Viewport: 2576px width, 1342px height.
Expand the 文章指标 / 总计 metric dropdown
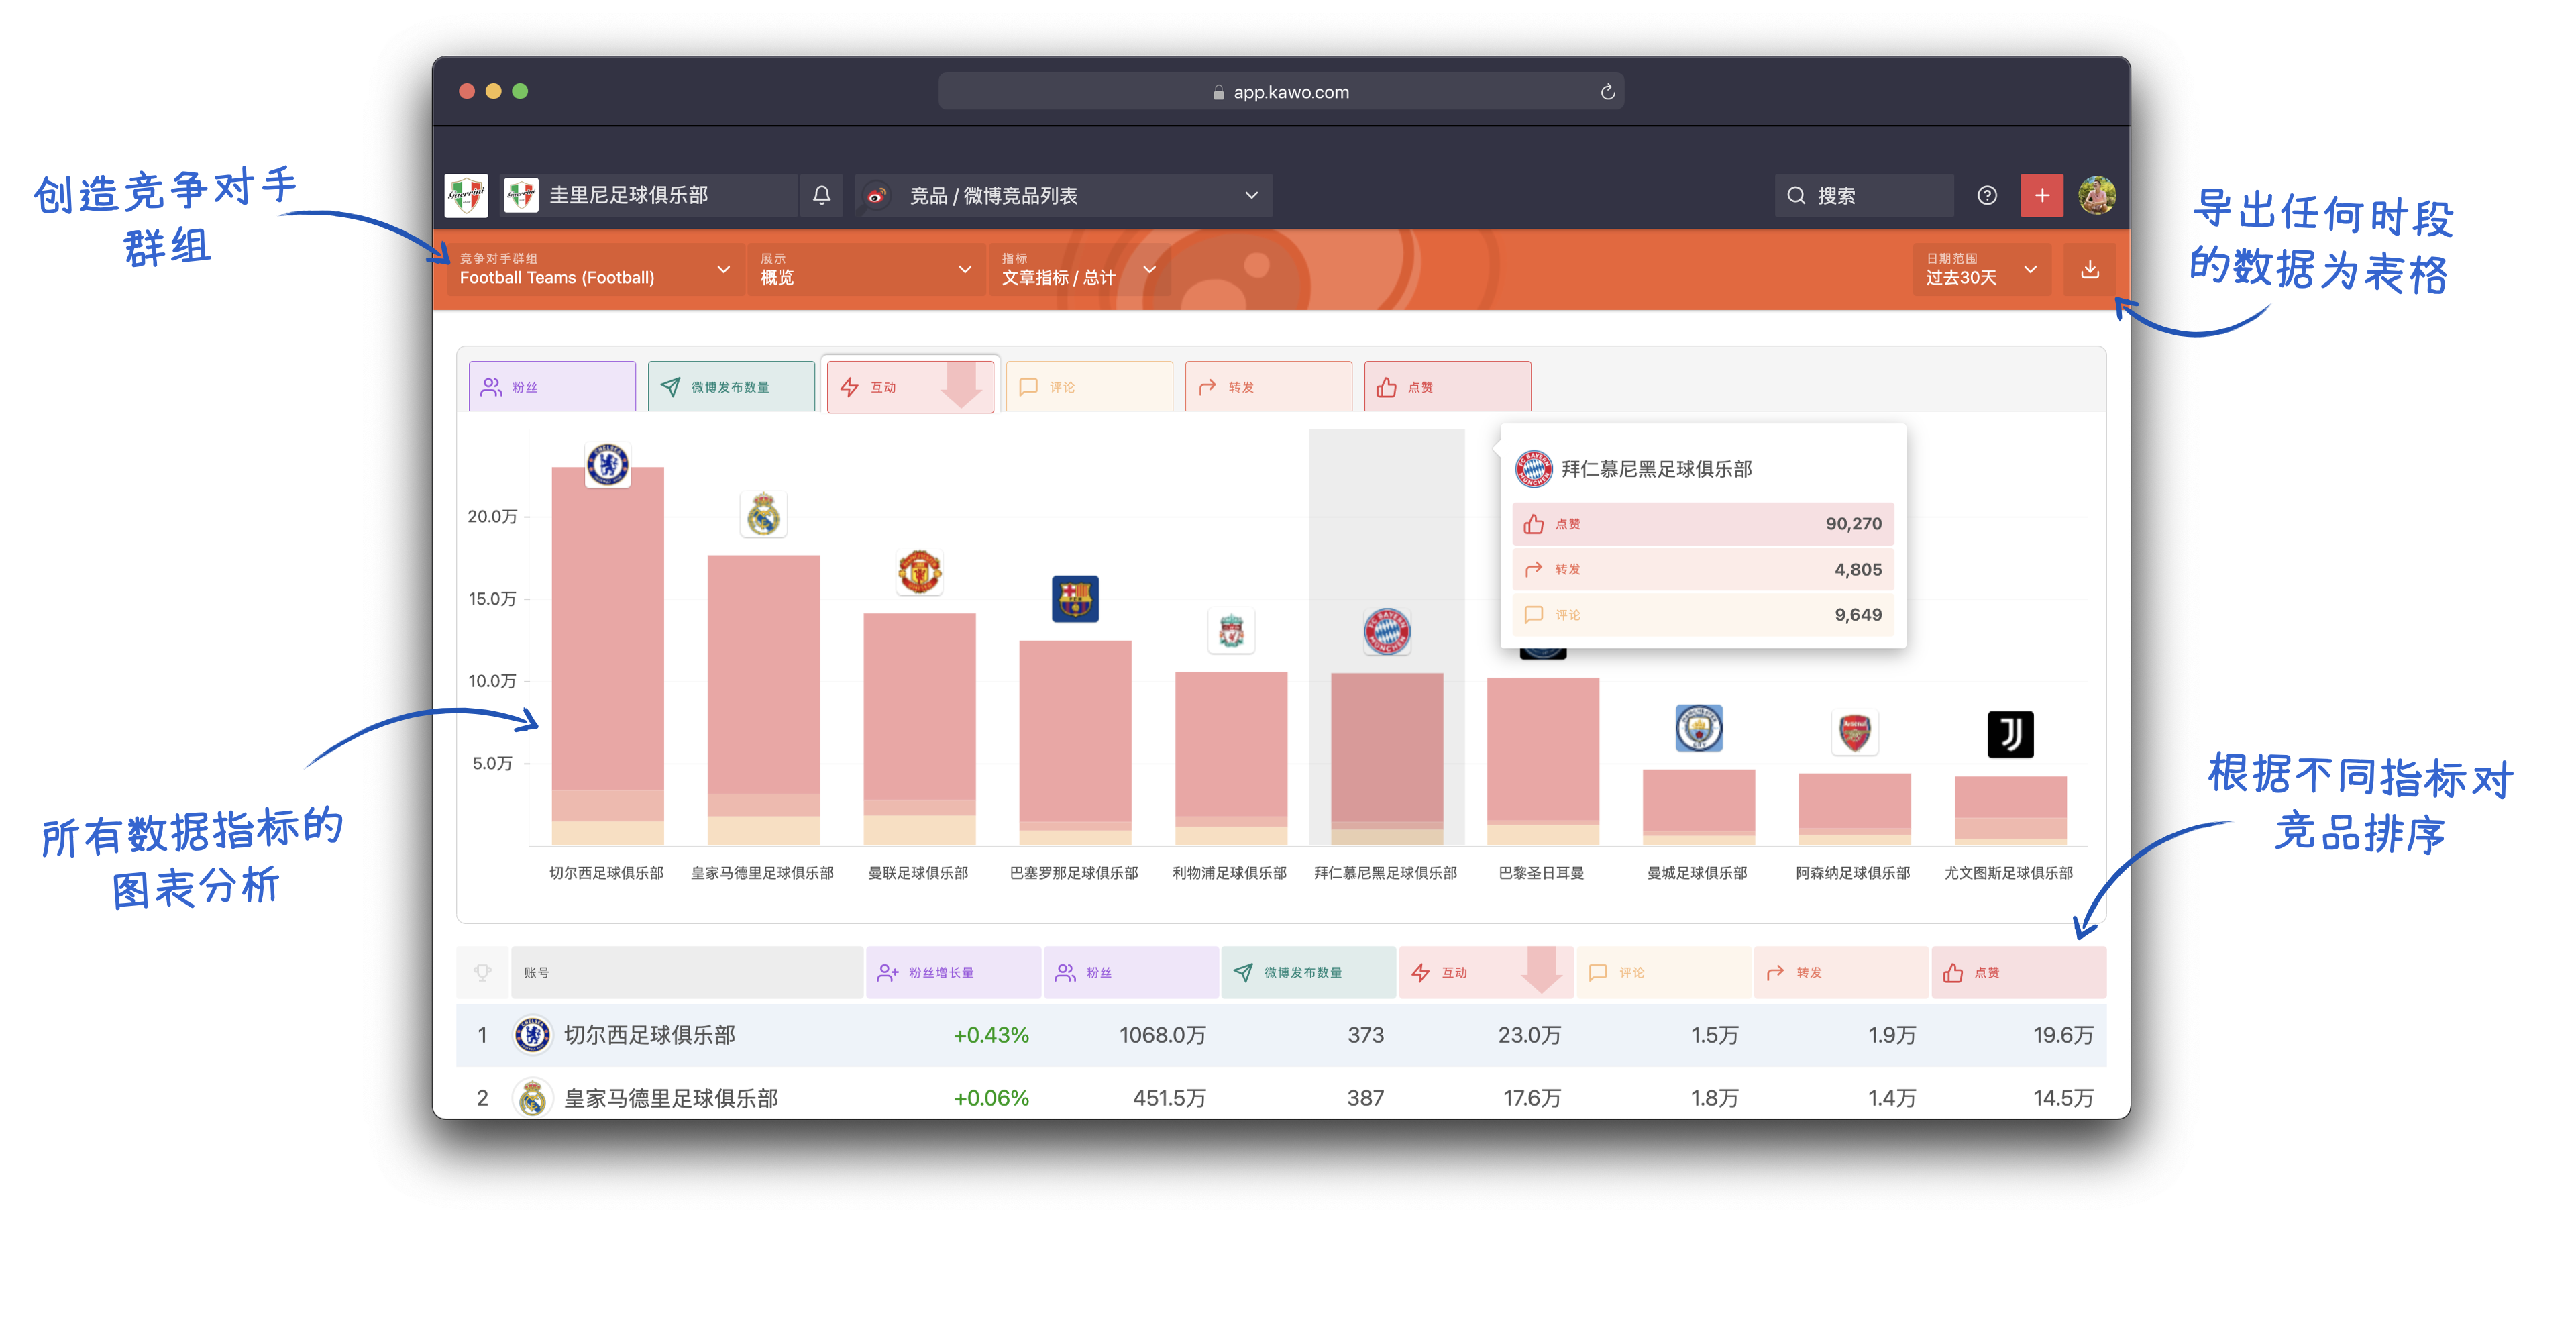pyautogui.click(x=1078, y=270)
